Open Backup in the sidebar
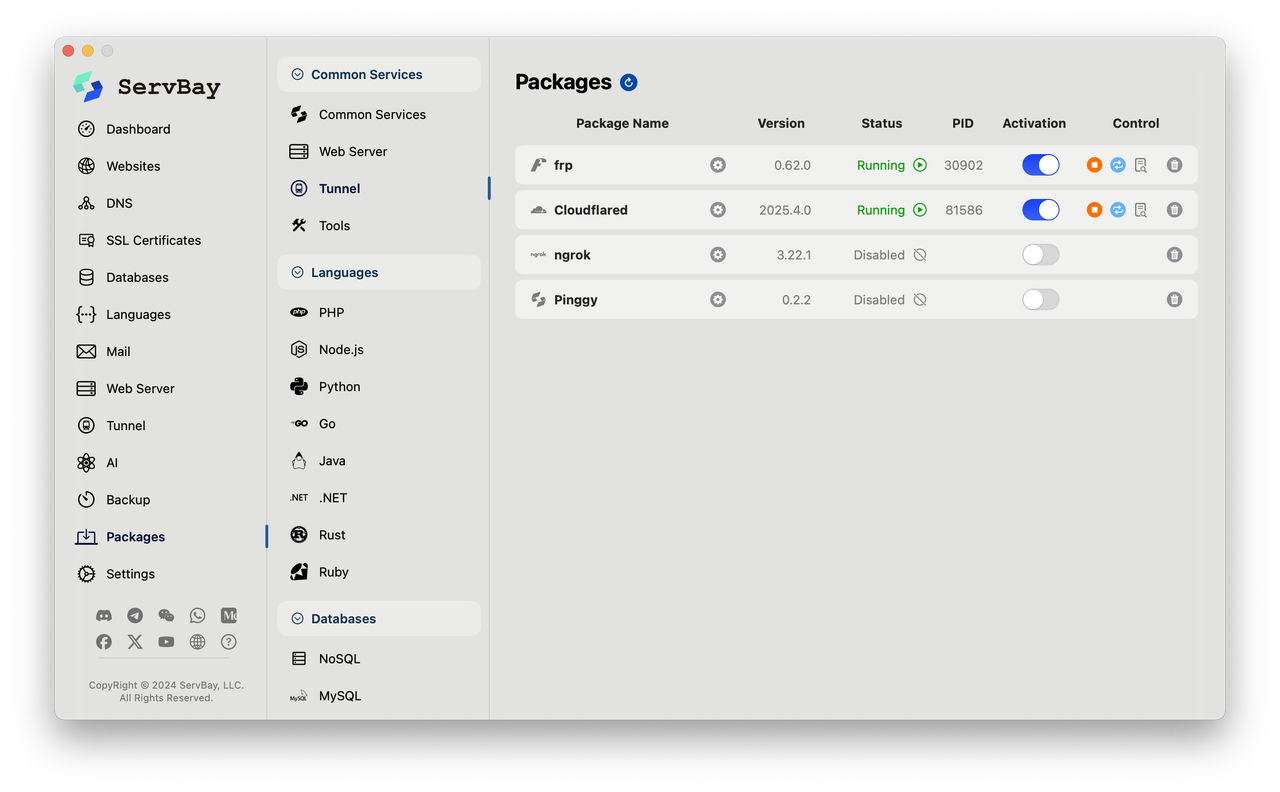This screenshot has height=792, width=1280. pyautogui.click(x=128, y=500)
